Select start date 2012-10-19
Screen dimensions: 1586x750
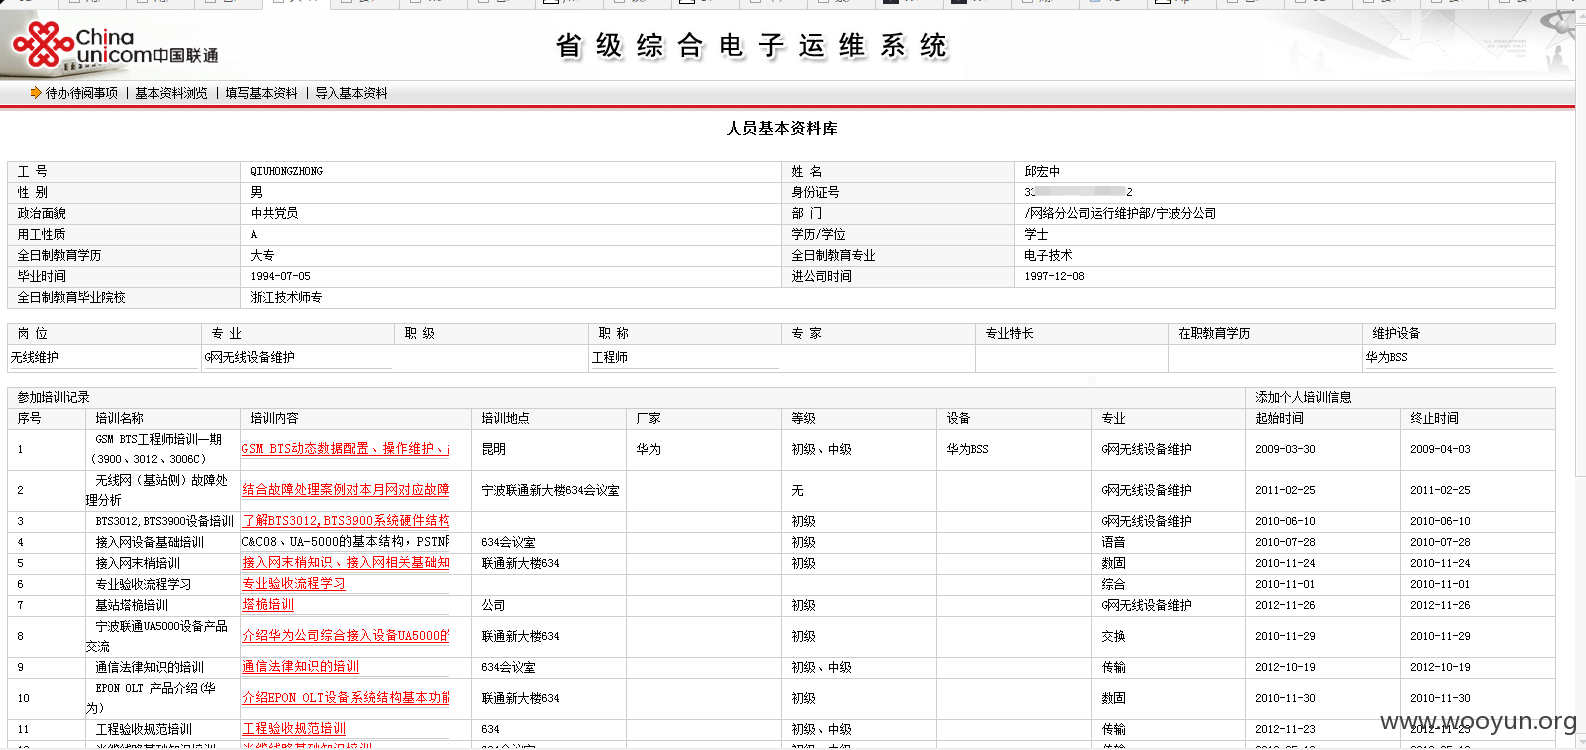click(x=1286, y=667)
